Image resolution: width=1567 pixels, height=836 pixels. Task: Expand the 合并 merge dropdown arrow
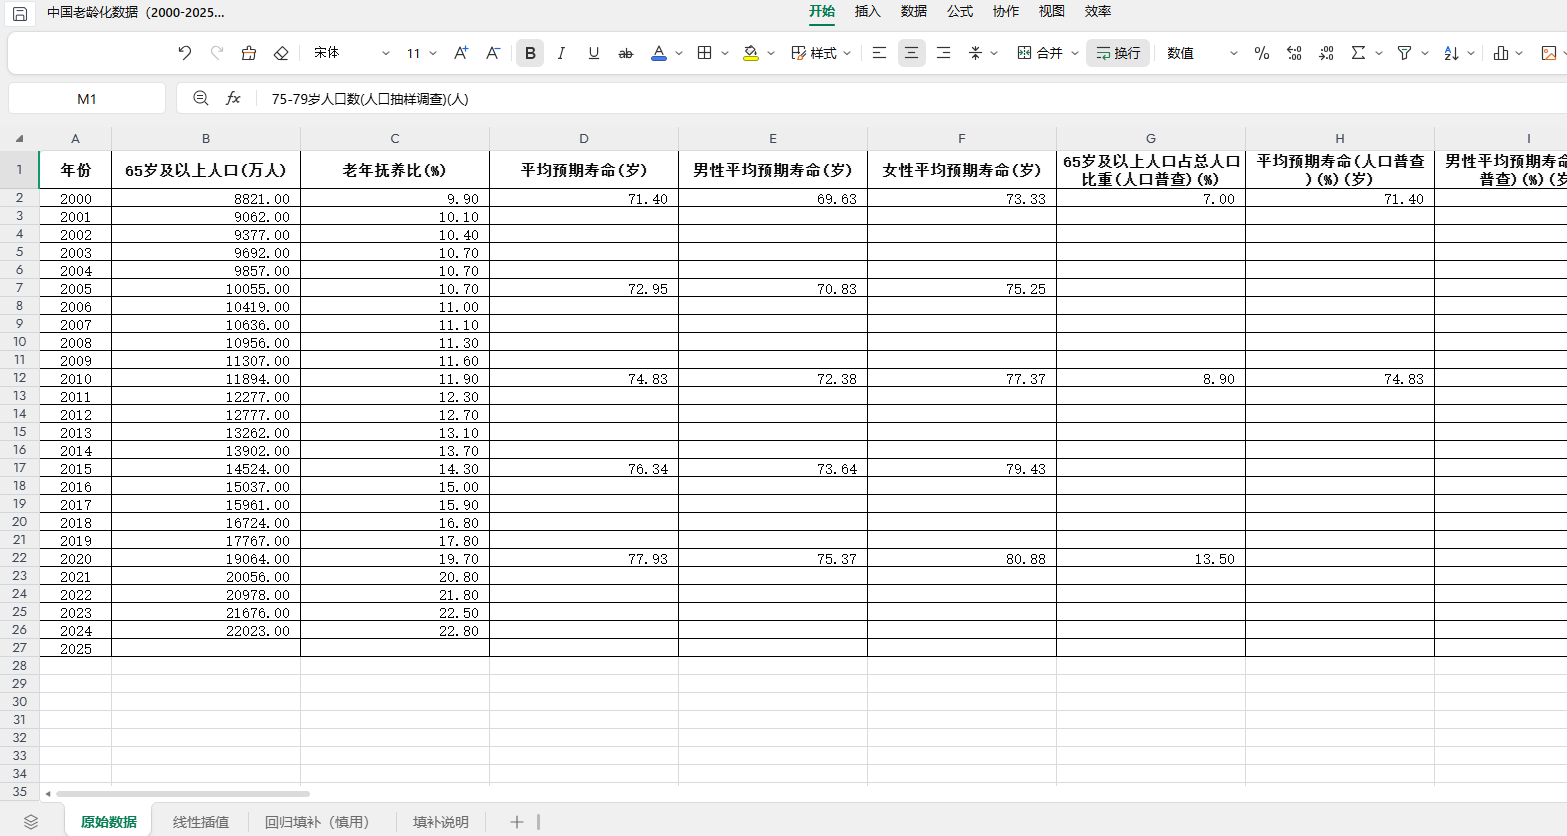tap(1075, 53)
